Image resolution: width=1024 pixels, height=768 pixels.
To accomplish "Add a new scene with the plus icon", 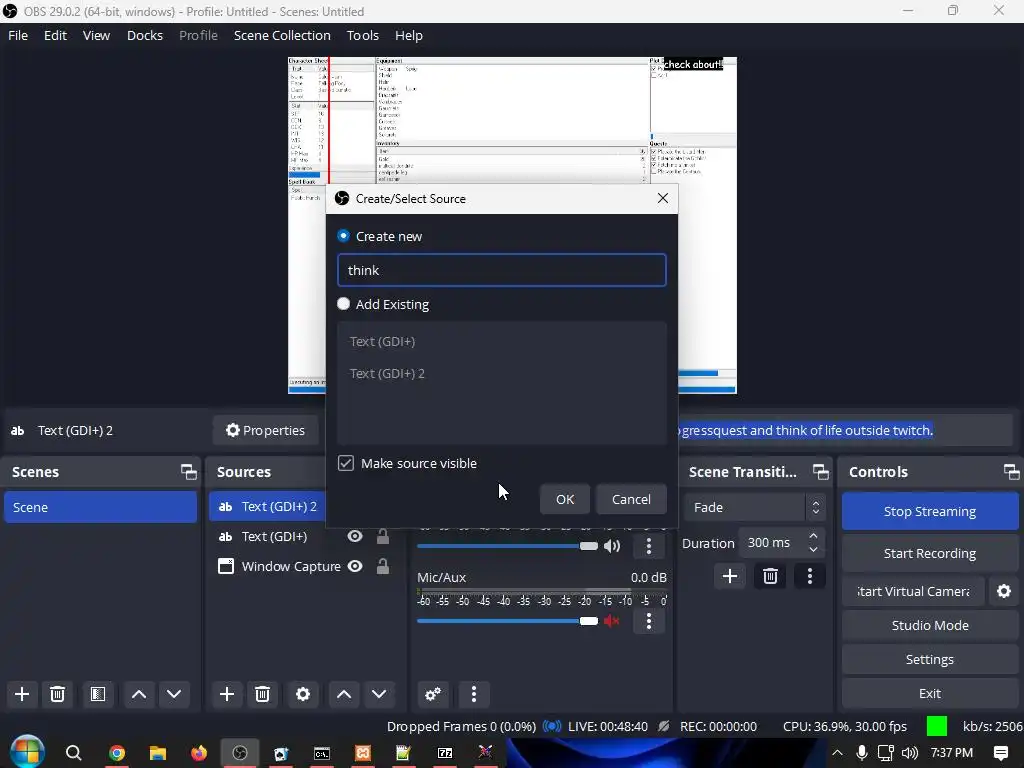I will click(22, 694).
